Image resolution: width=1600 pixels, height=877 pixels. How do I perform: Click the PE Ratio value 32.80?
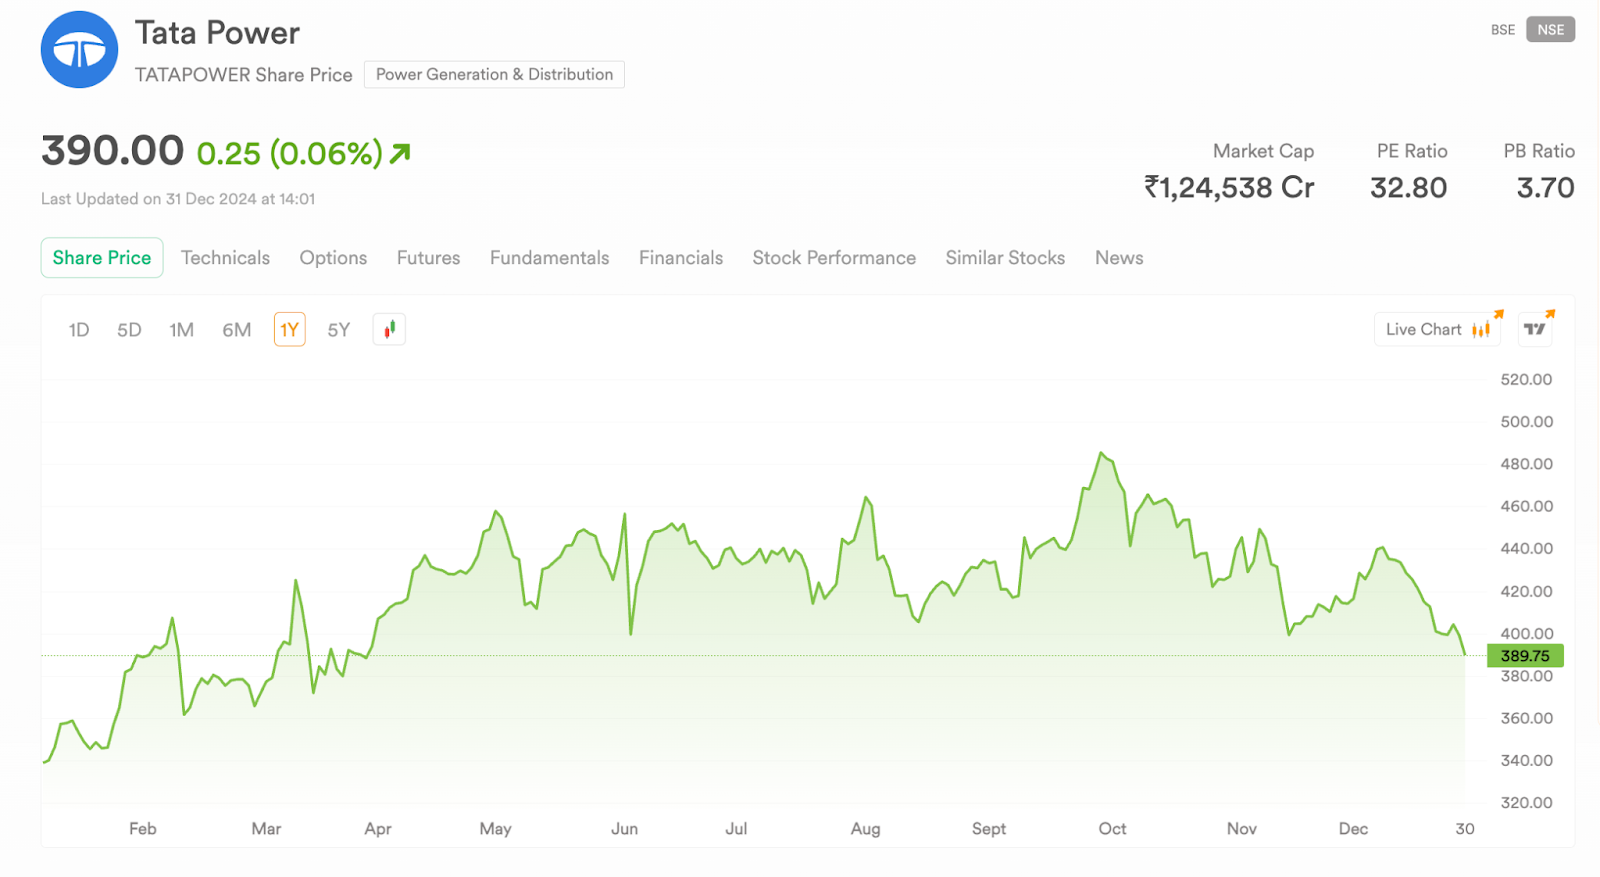coord(1408,187)
